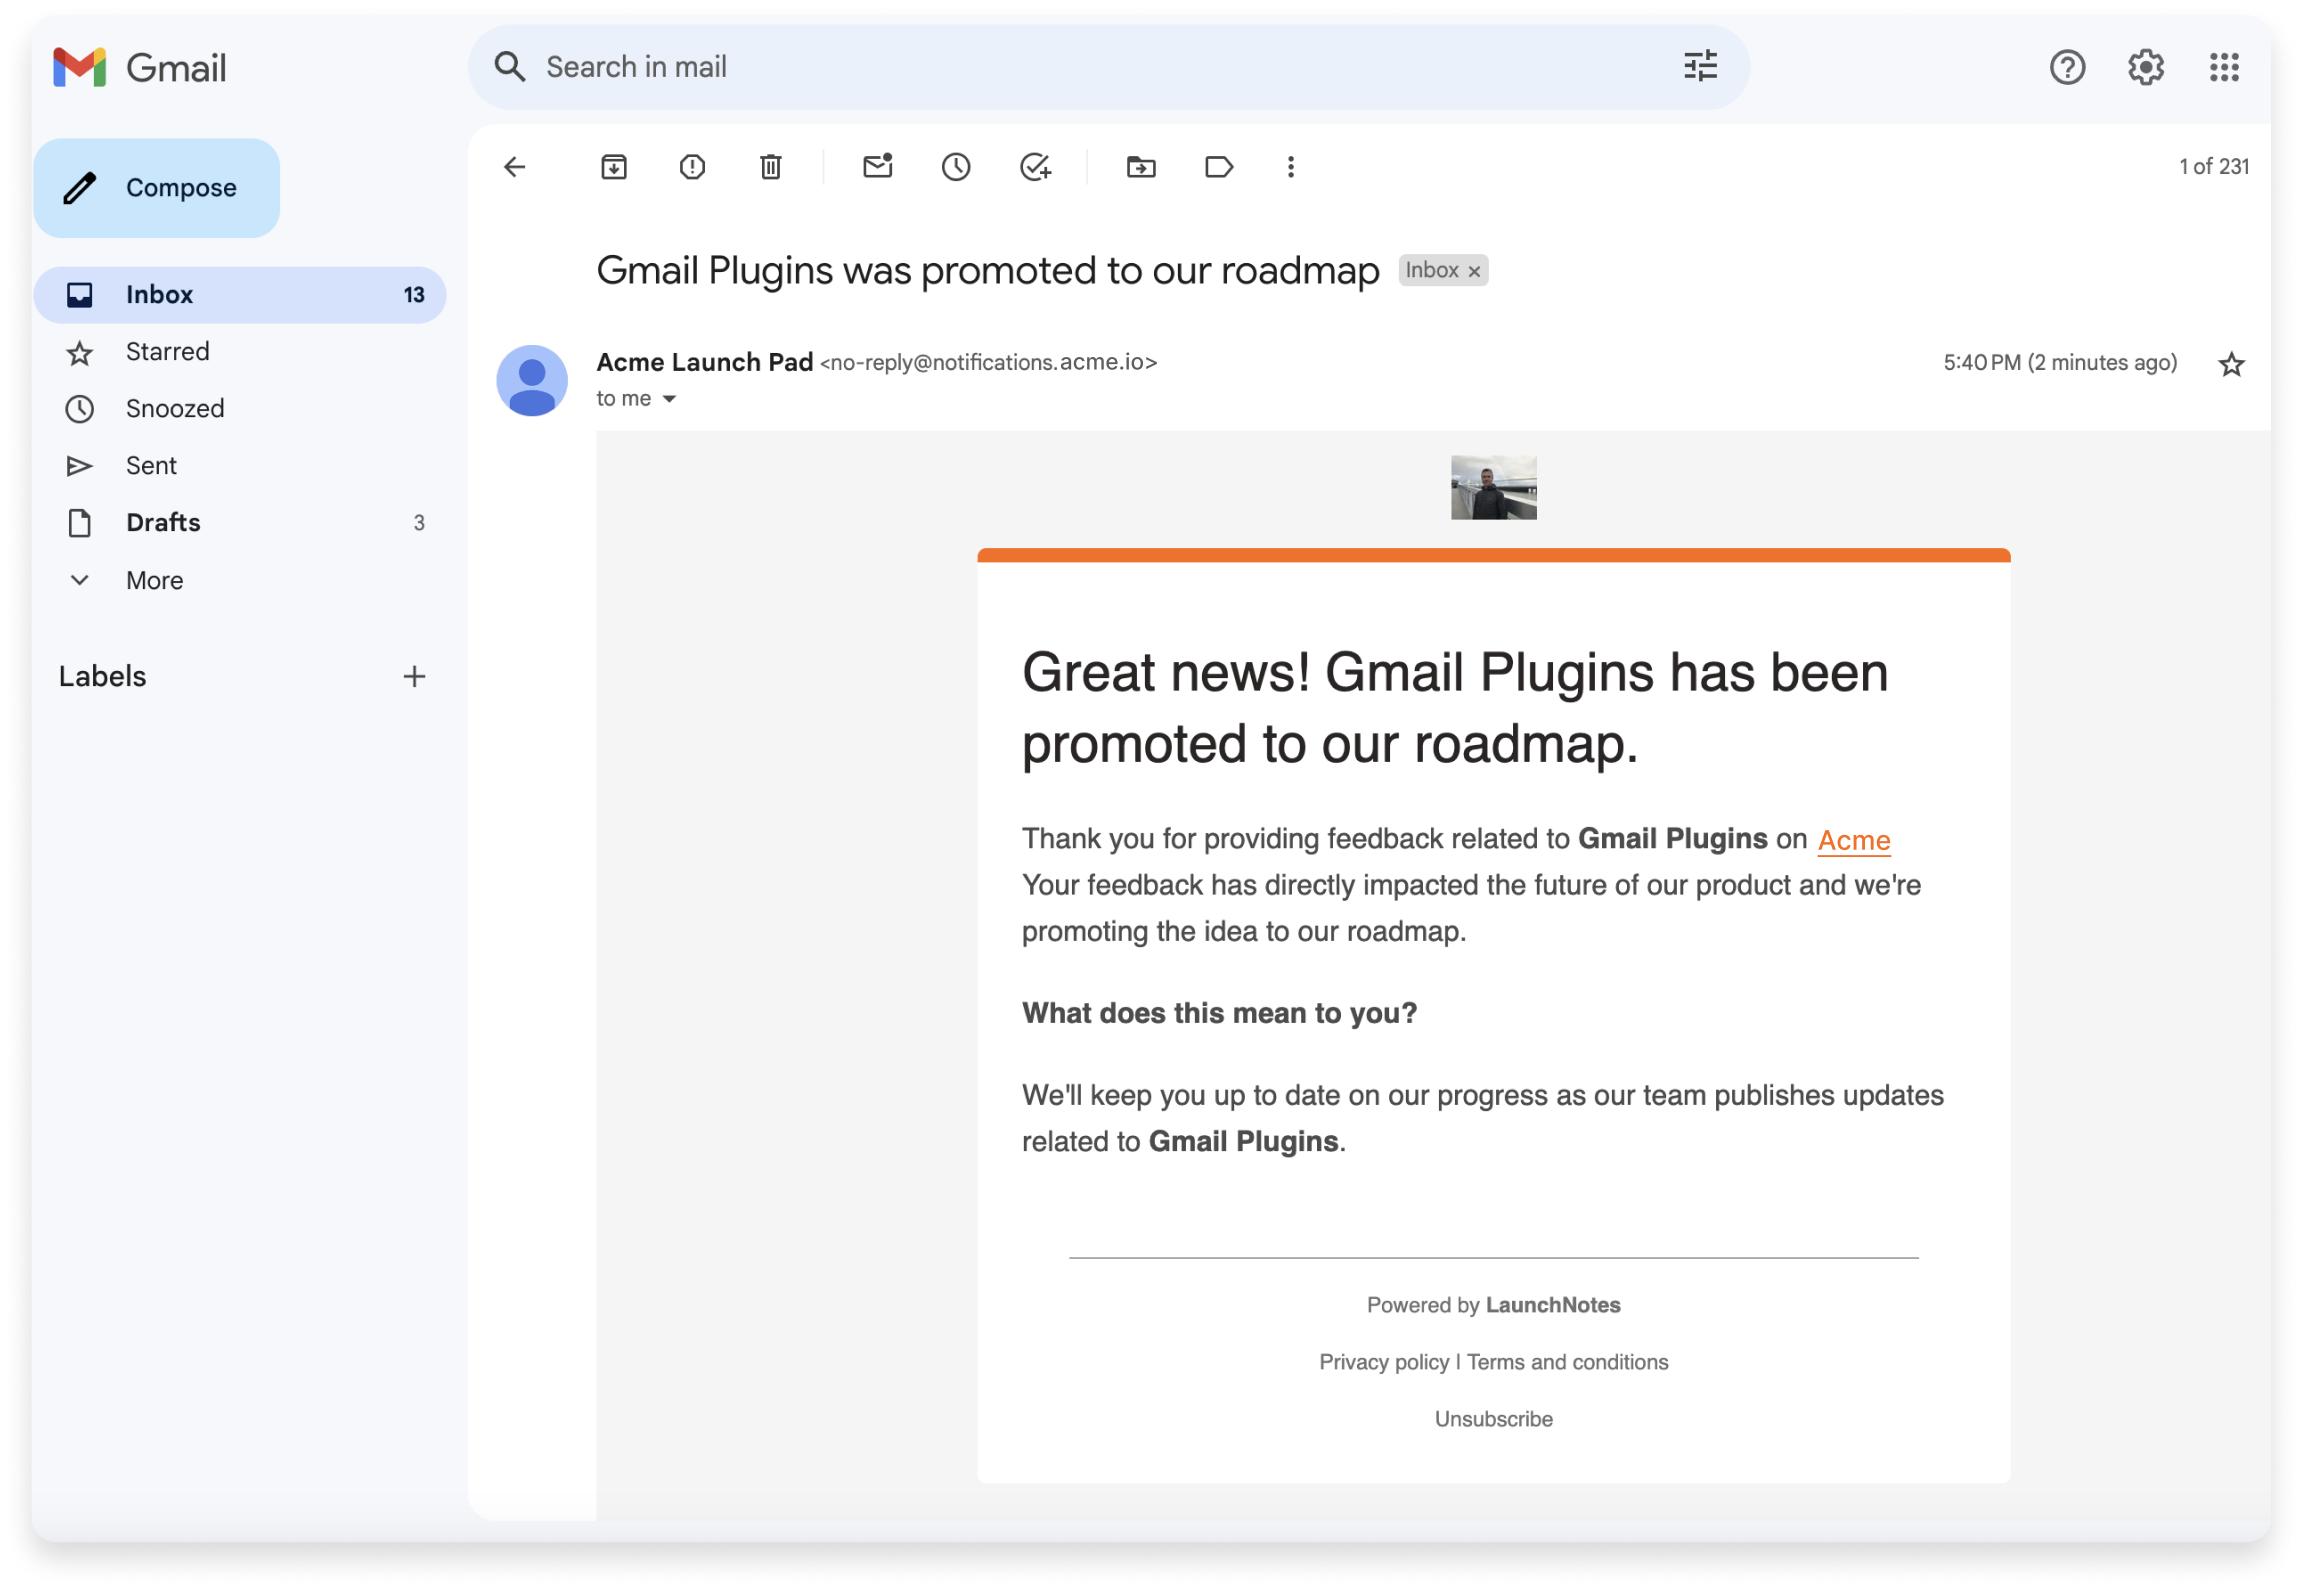Click the email subject title
Image resolution: width=2303 pixels, height=1590 pixels.
(987, 271)
